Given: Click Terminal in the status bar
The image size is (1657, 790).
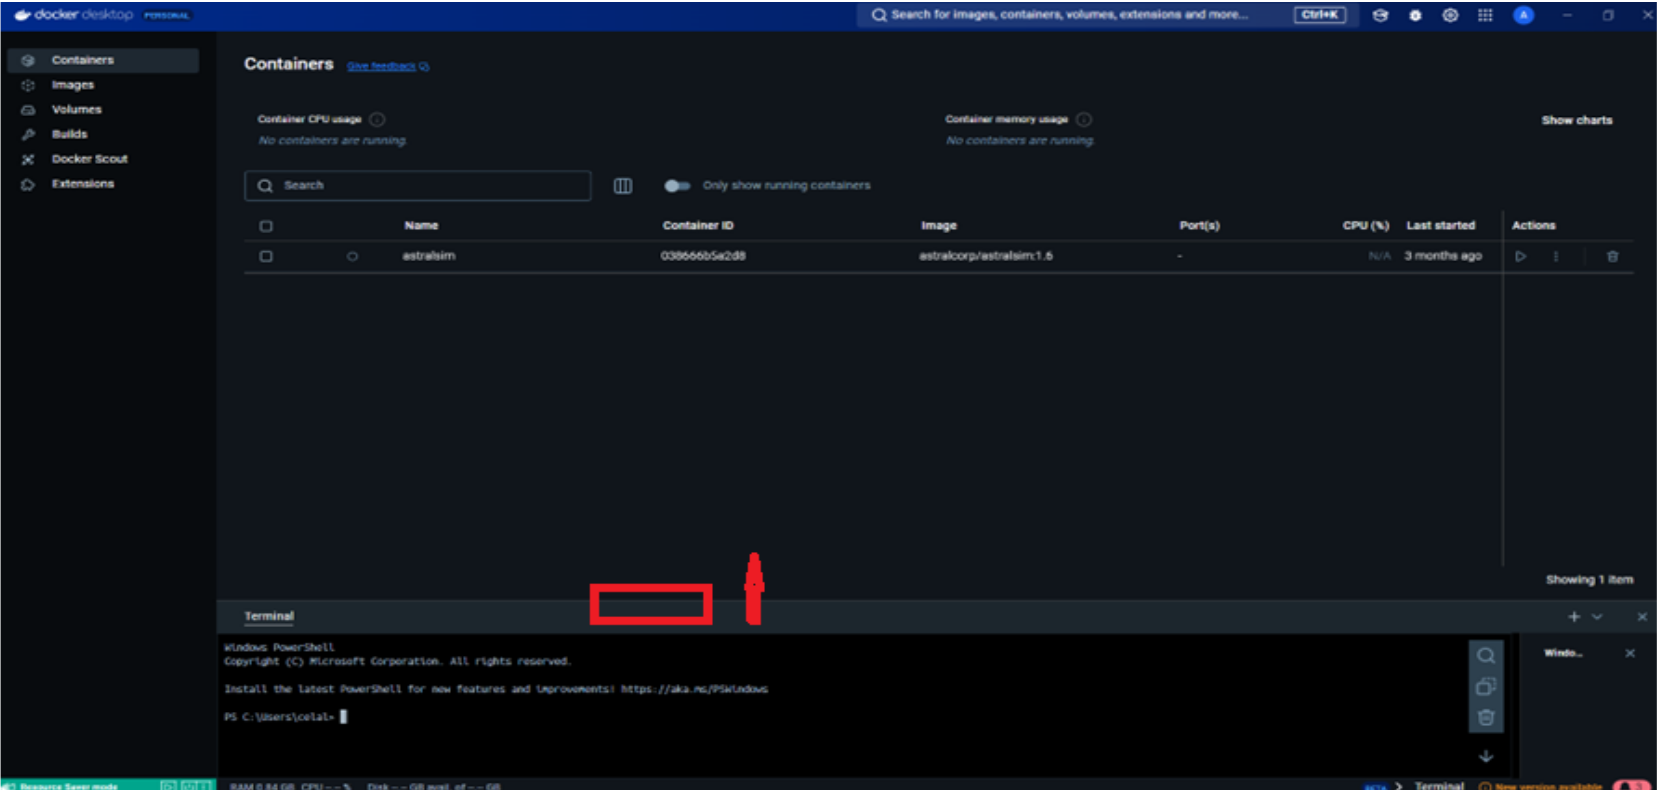Looking at the screenshot, I should [x=1438, y=786].
